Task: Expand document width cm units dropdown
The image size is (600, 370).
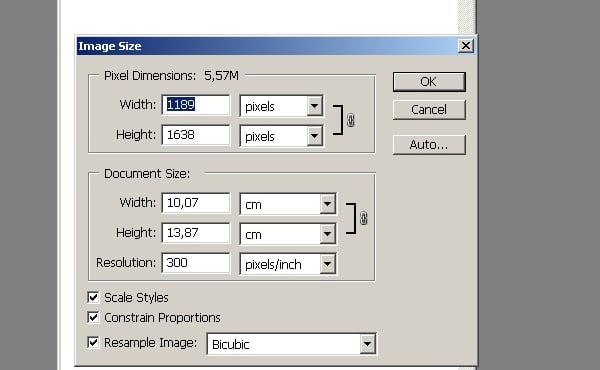Action: [x=288, y=204]
